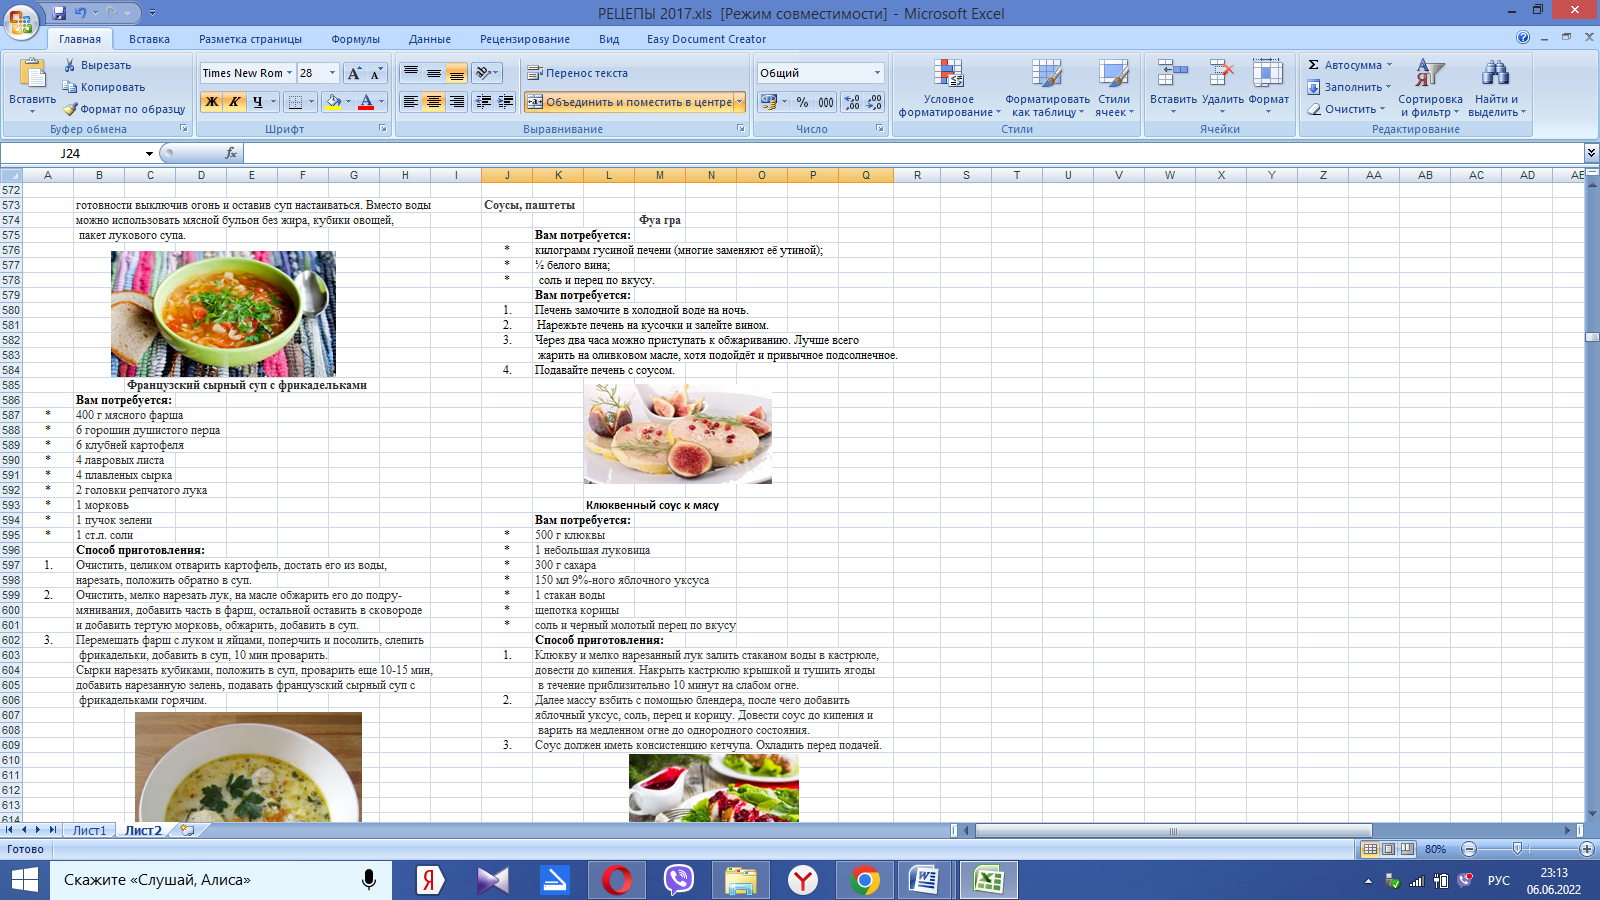The height and width of the screenshot is (900, 1600).
Task: Increase font size with the grow-font icon
Action: point(354,73)
